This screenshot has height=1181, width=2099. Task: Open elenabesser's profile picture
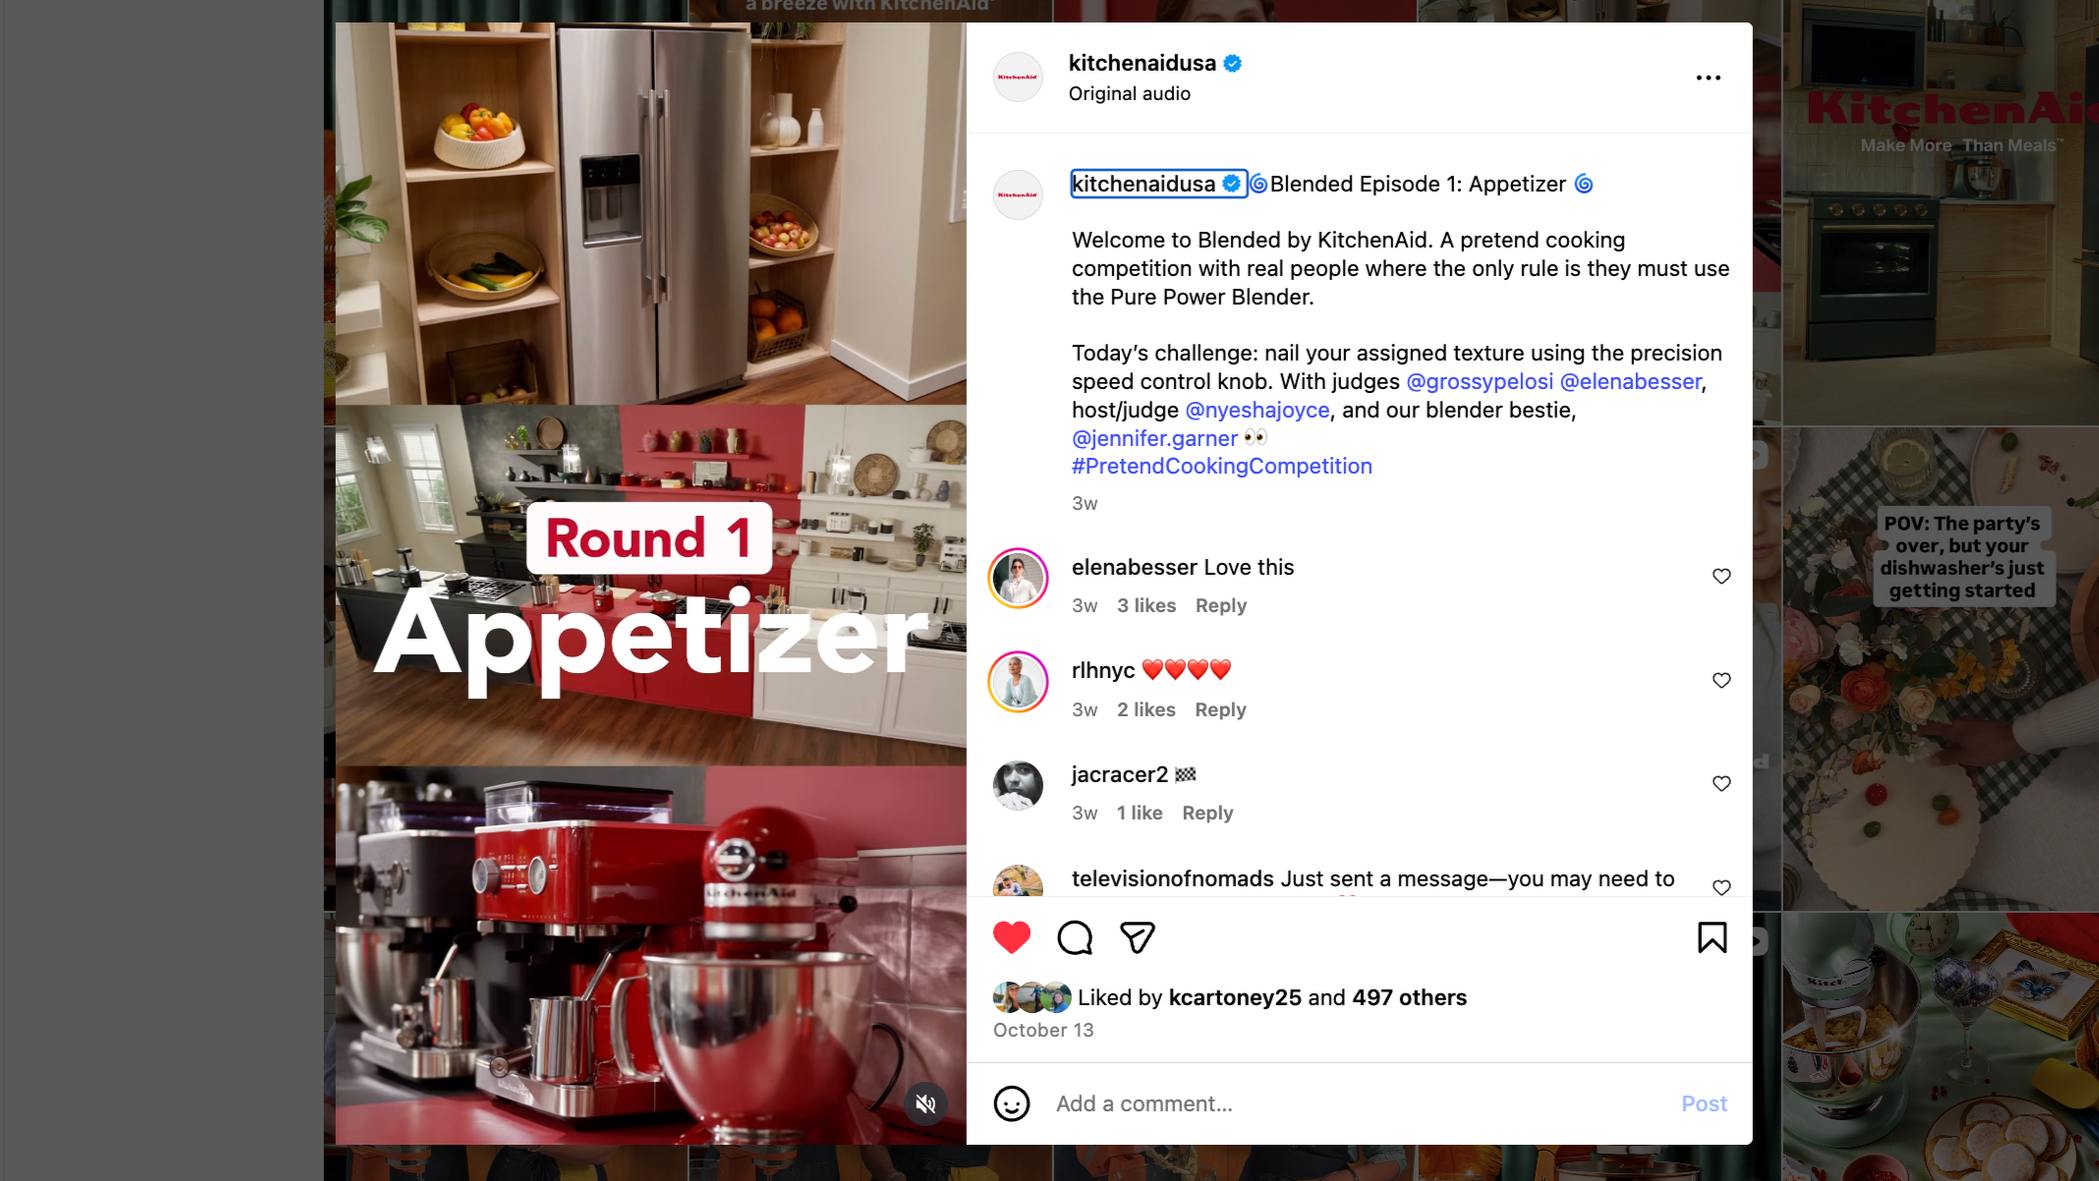click(x=1017, y=578)
